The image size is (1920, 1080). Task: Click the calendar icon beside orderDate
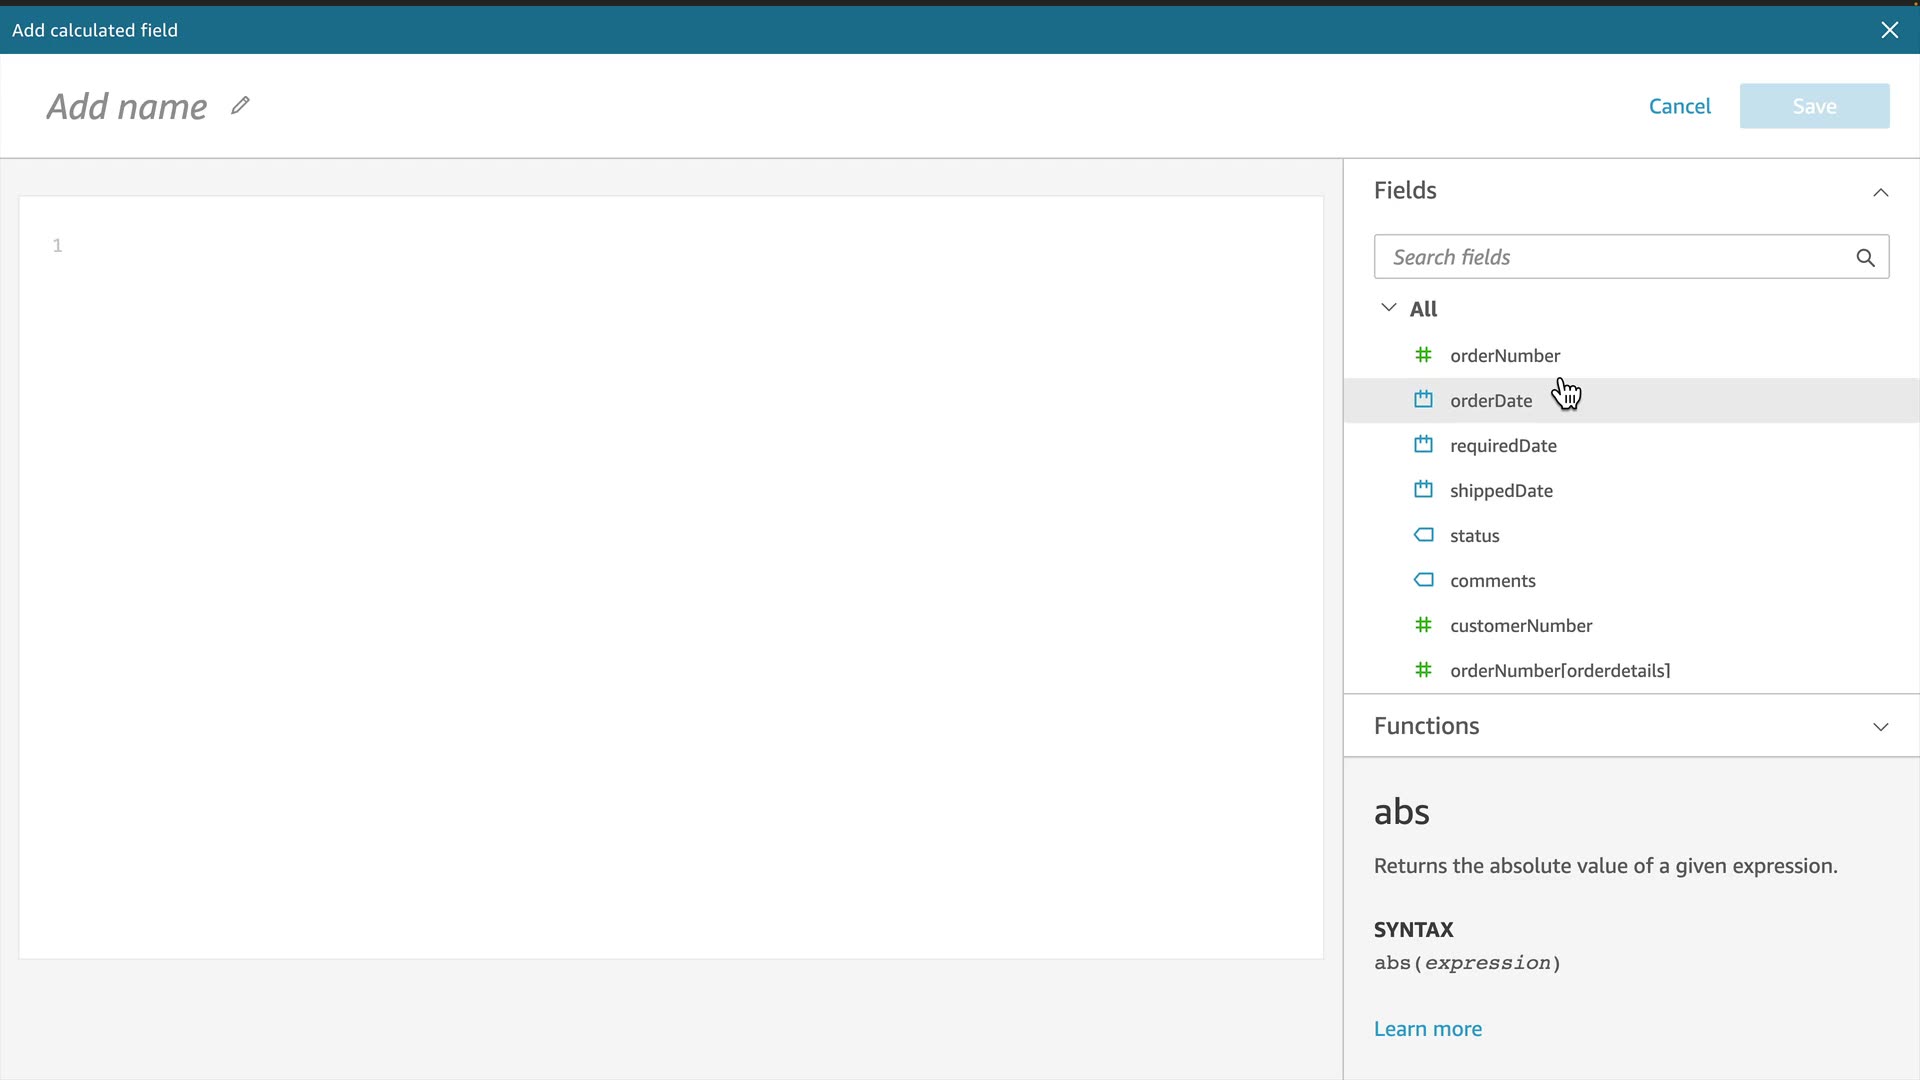point(1423,400)
